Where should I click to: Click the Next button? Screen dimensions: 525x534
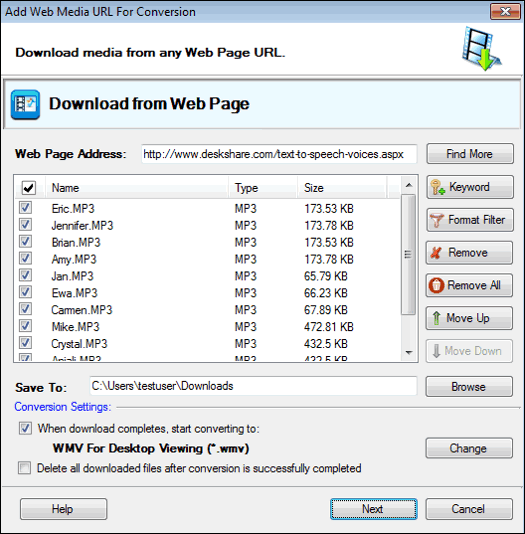(x=373, y=509)
